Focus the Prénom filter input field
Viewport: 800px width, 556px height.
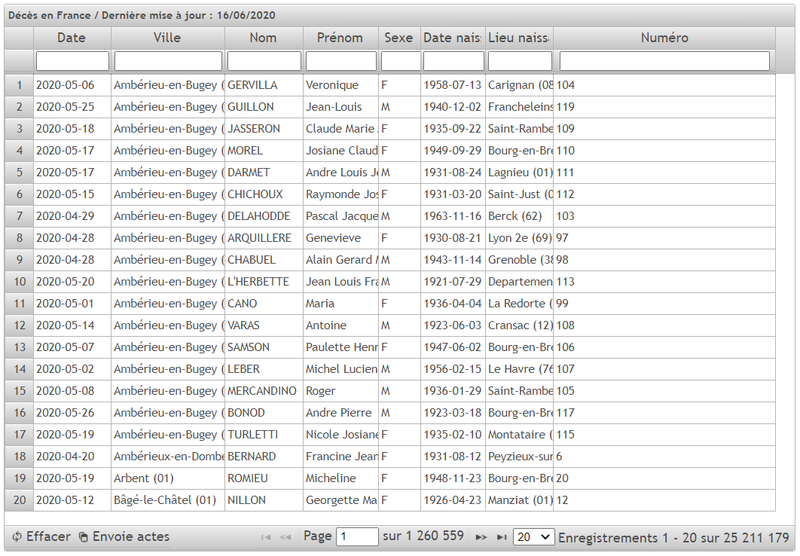[341, 61]
